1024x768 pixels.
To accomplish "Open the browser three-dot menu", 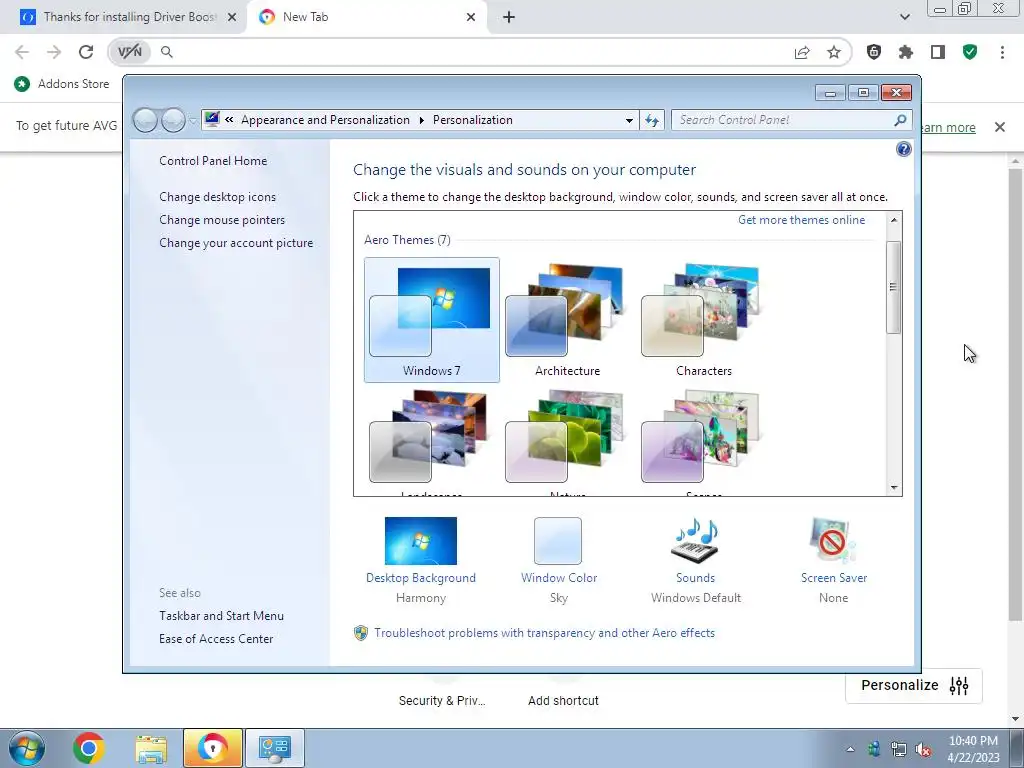I will [1002, 52].
